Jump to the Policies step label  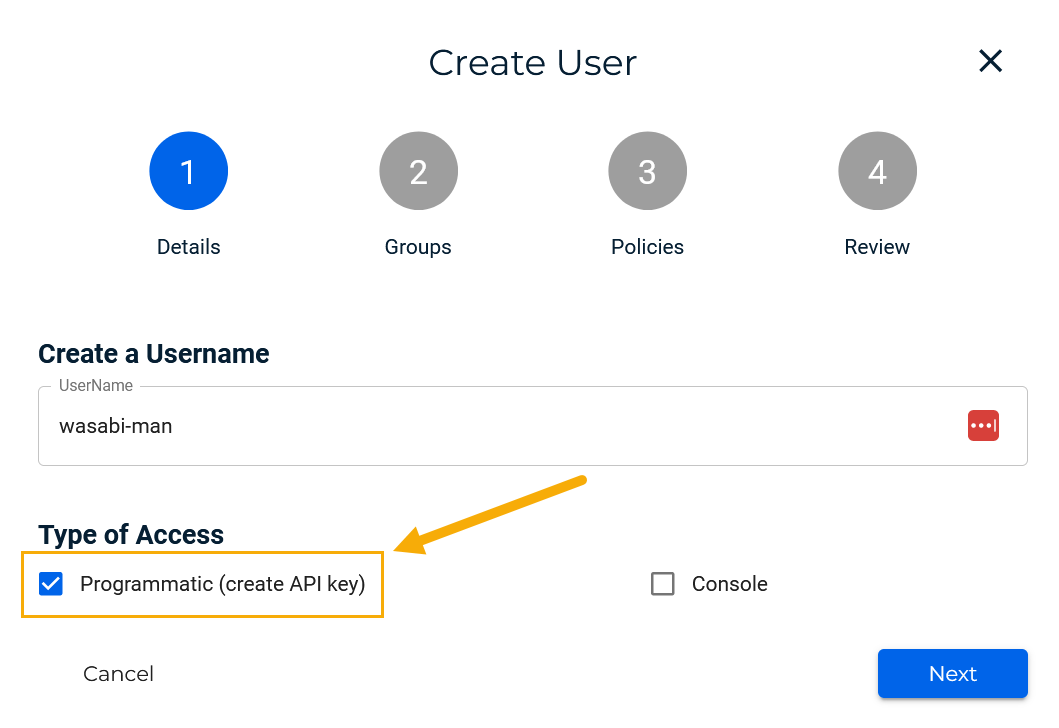(647, 247)
